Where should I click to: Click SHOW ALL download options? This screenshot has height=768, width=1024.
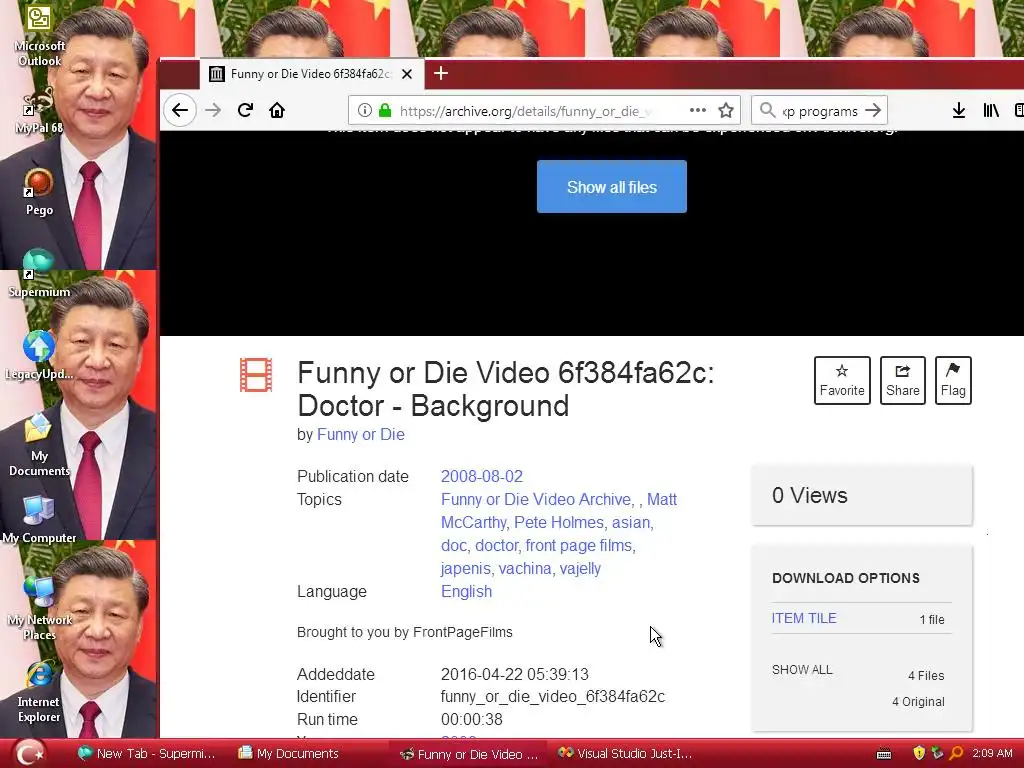(x=802, y=669)
